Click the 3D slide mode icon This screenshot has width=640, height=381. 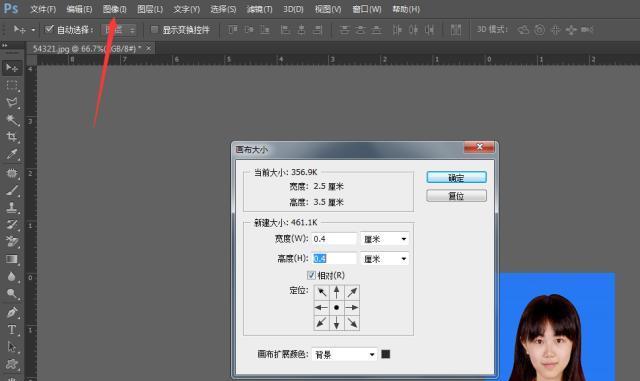(x=571, y=30)
